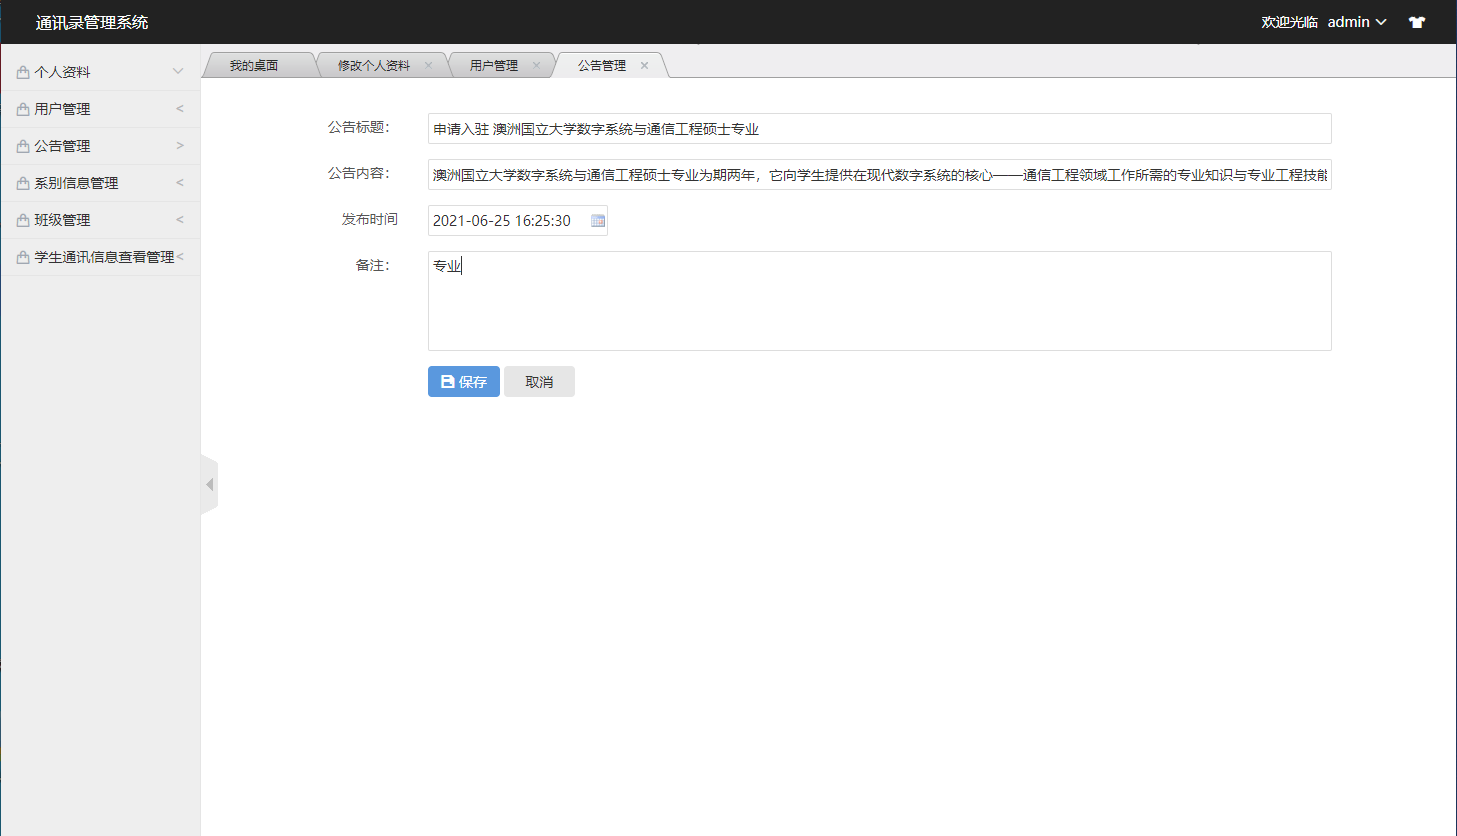Click the 取消 button
Image resolution: width=1457 pixels, height=836 pixels.
539,381
